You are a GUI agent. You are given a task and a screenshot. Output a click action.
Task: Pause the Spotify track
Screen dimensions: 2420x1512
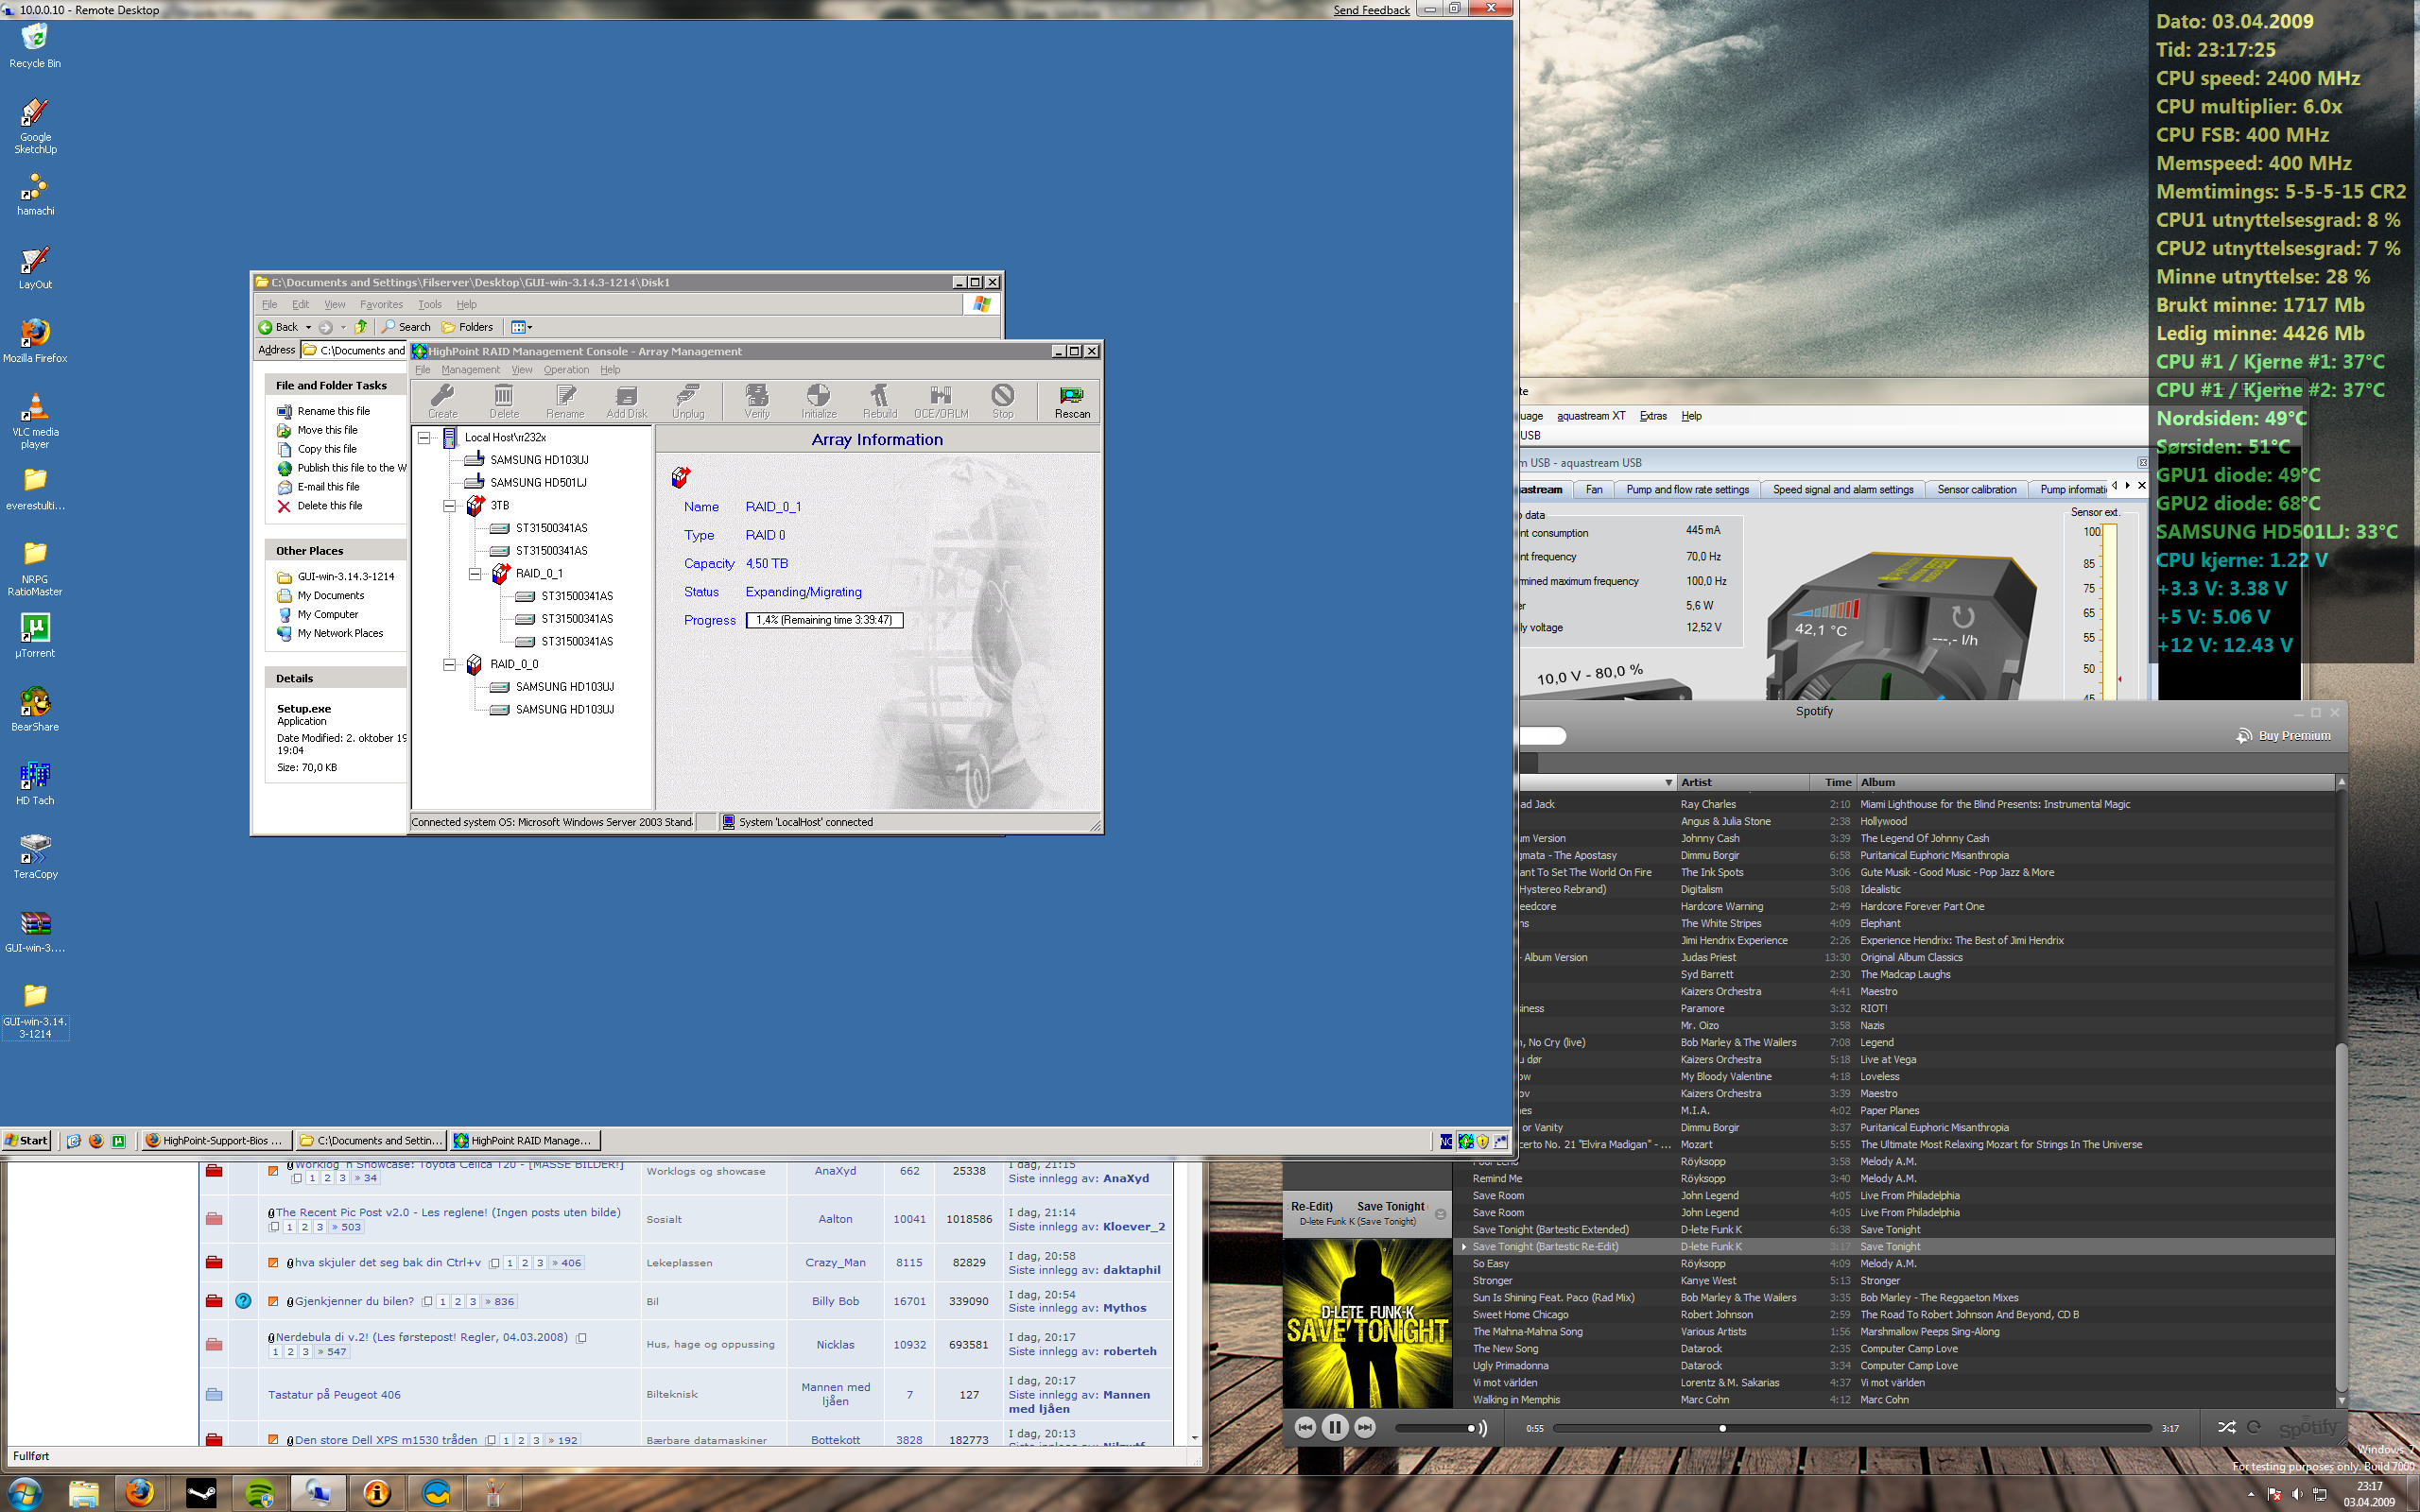[1335, 1427]
